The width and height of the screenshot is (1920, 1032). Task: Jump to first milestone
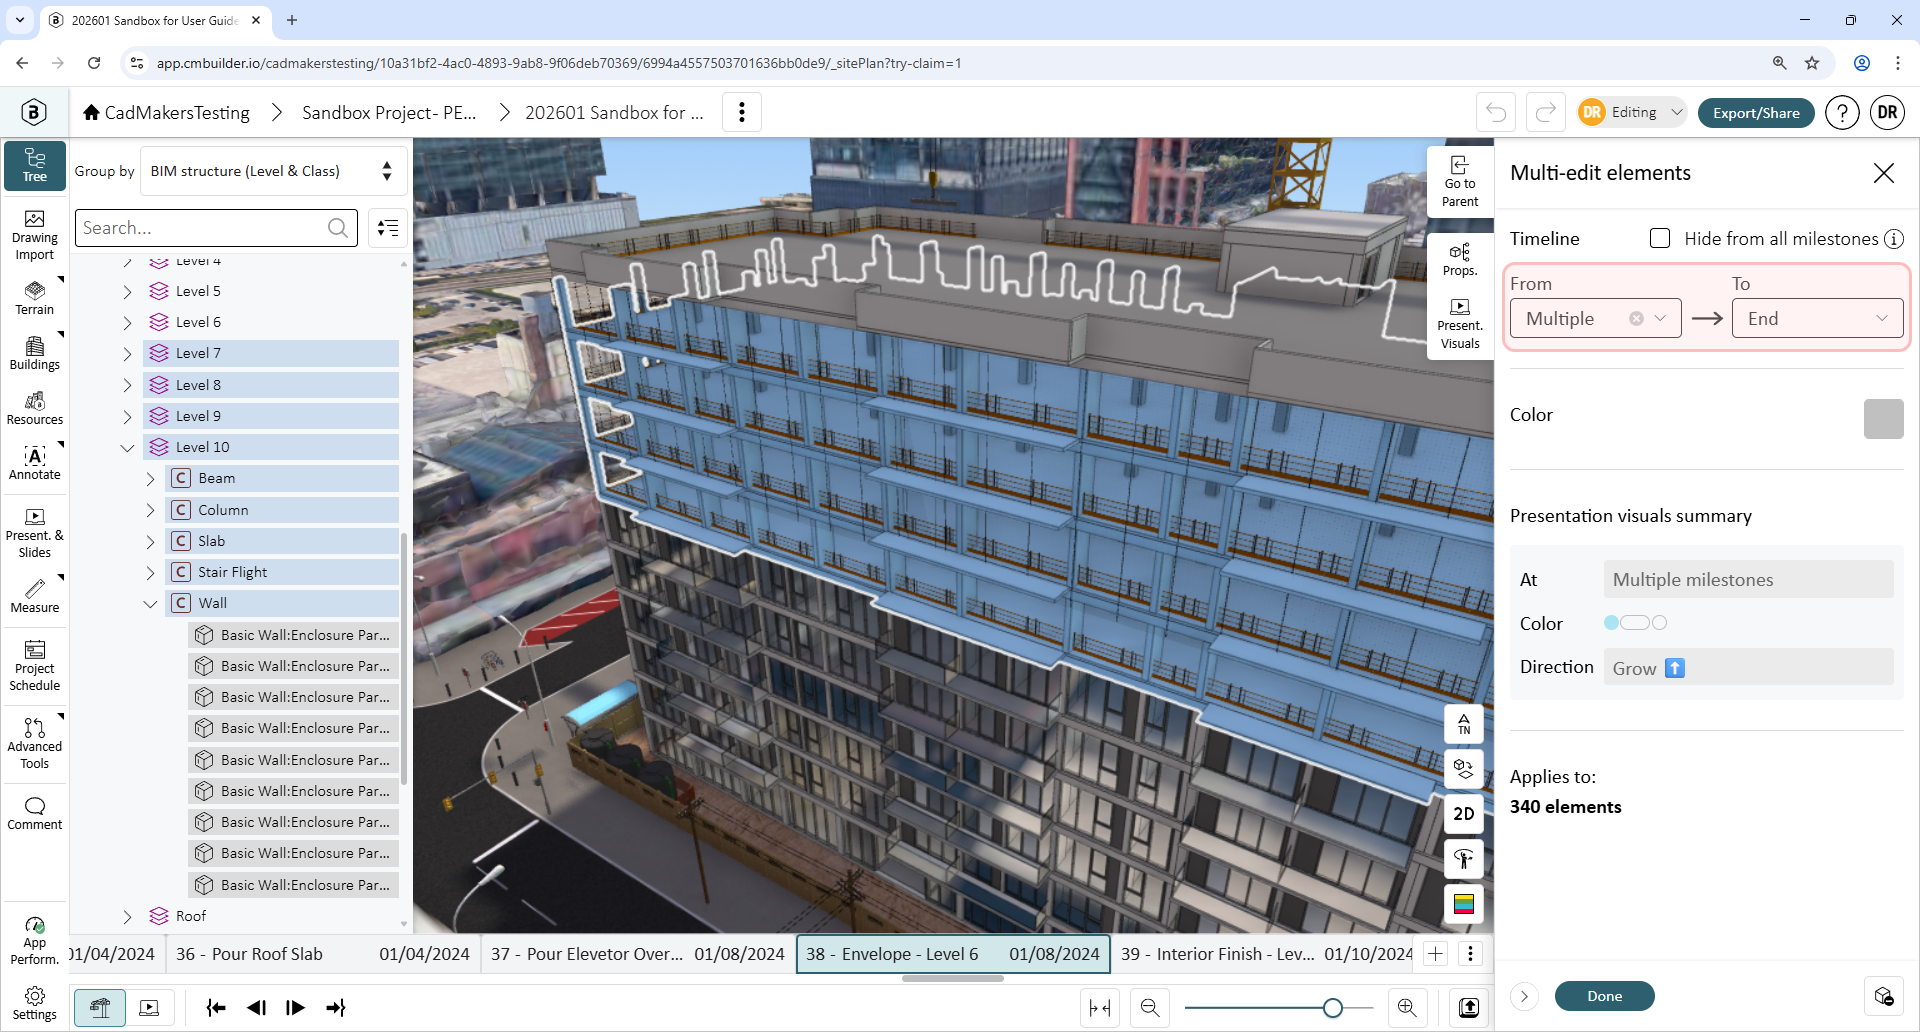[216, 1008]
